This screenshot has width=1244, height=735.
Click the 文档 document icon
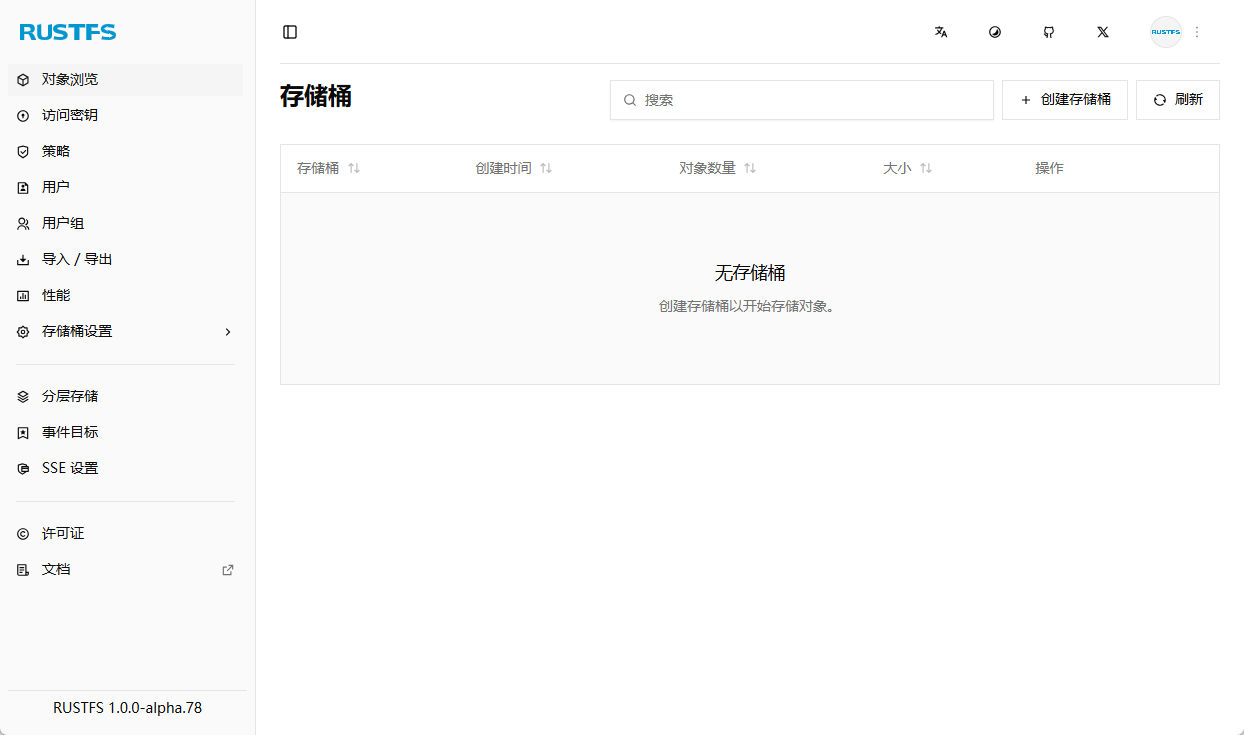point(23,570)
